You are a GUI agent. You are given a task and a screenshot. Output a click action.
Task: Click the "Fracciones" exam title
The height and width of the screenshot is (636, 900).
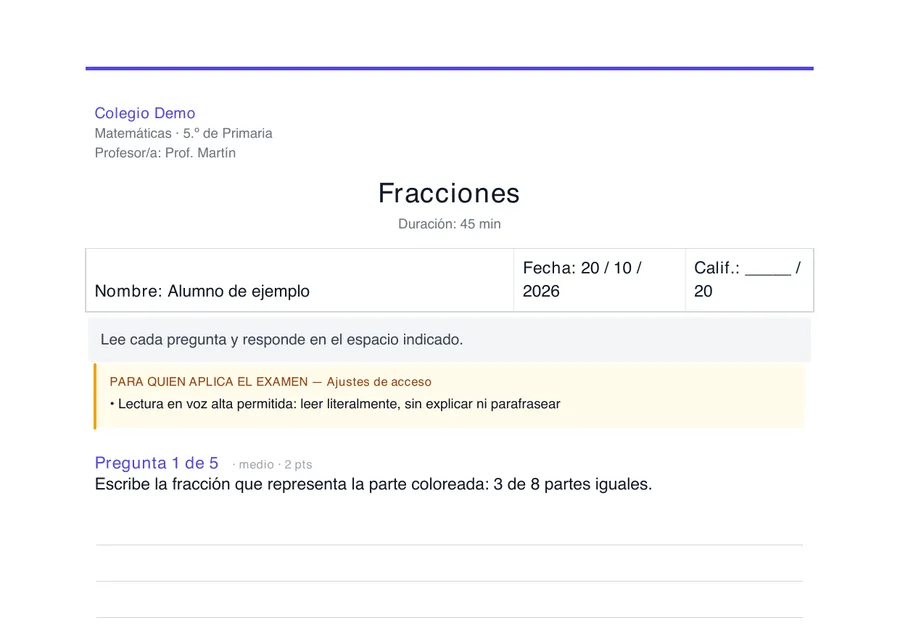click(449, 193)
